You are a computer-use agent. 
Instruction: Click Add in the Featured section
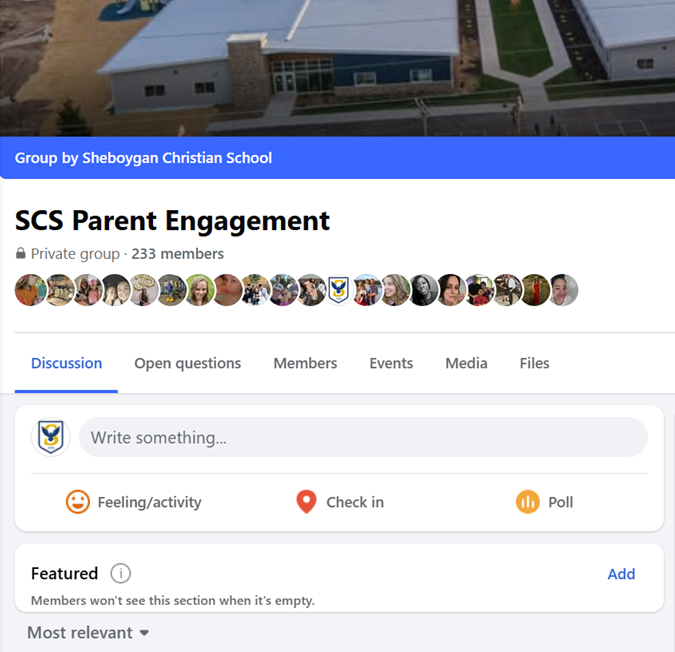(621, 574)
